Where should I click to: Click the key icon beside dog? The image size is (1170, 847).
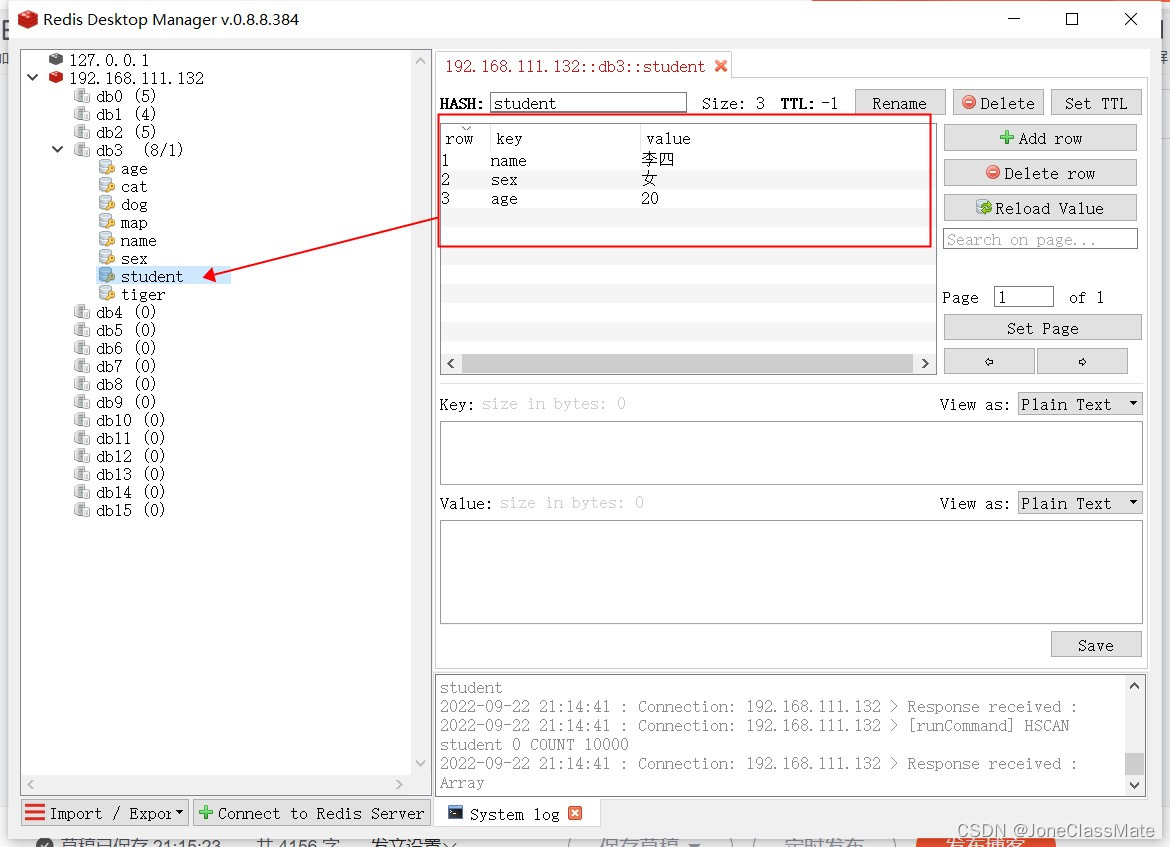pyautogui.click(x=107, y=204)
